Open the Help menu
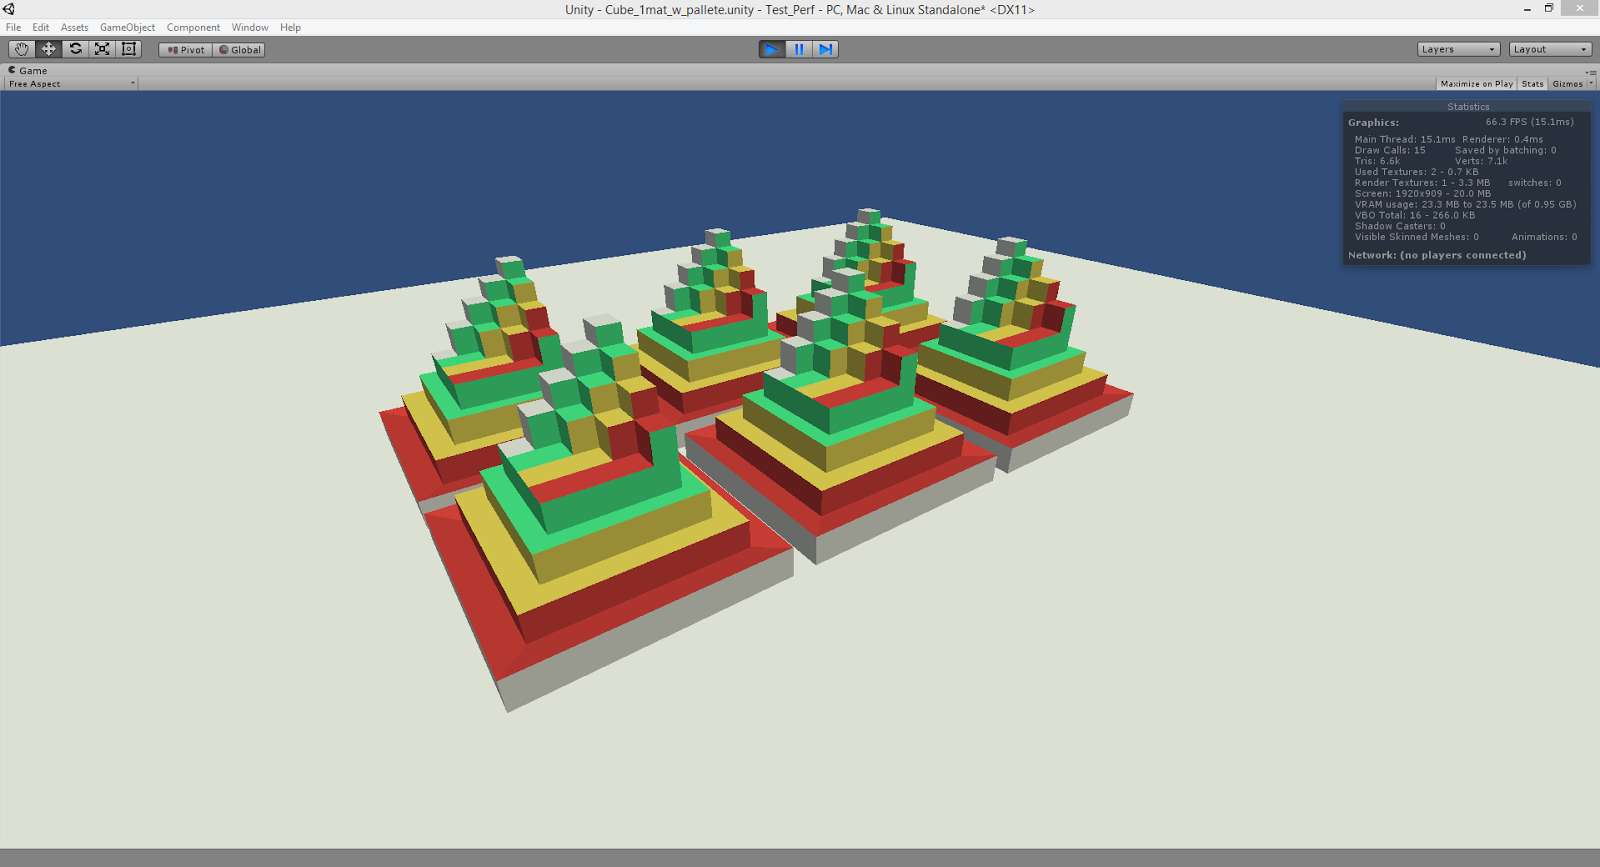This screenshot has height=867, width=1600. pyautogui.click(x=291, y=27)
